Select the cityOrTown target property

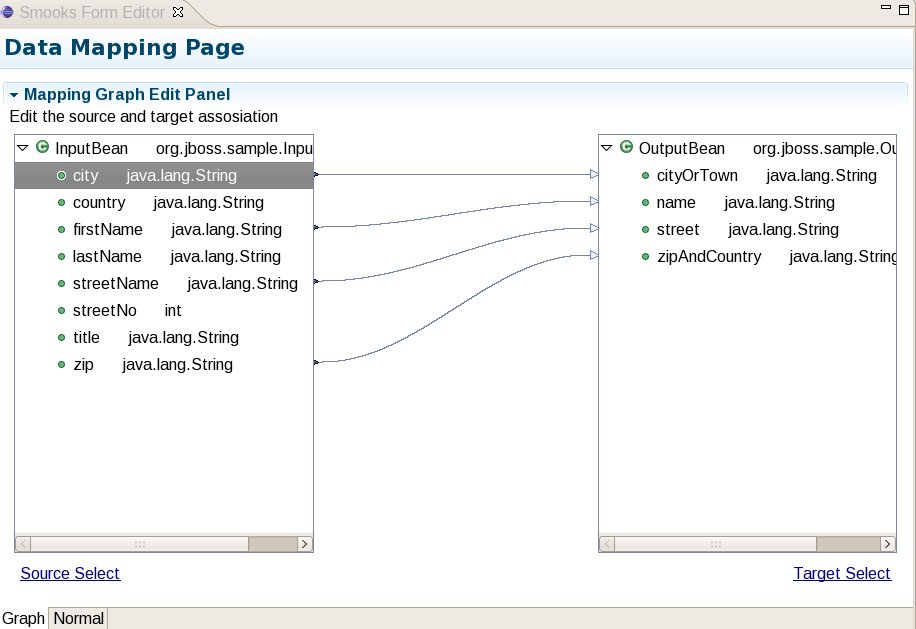click(748, 175)
